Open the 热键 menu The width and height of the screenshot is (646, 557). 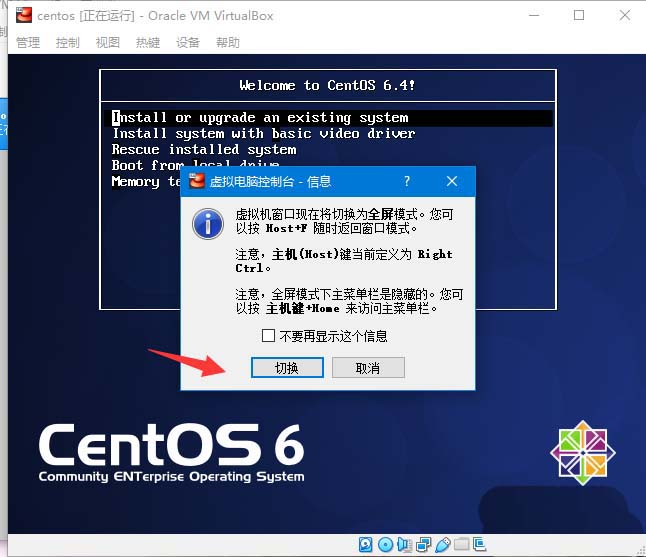pyautogui.click(x=148, y=42)
